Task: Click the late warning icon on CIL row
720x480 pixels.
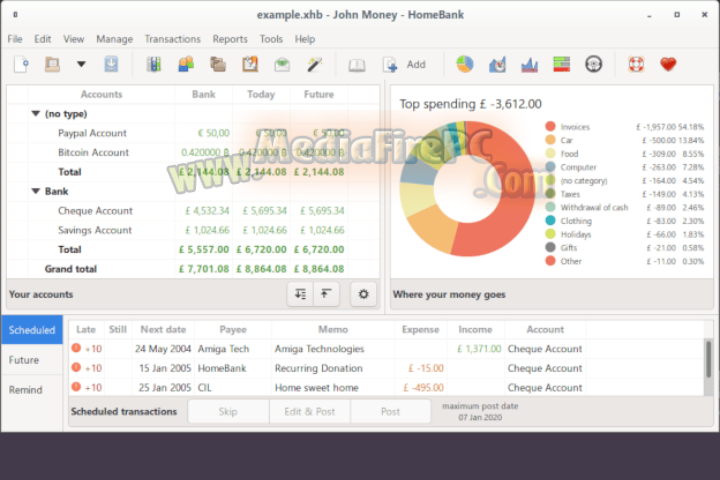Action: coord(76,387)
